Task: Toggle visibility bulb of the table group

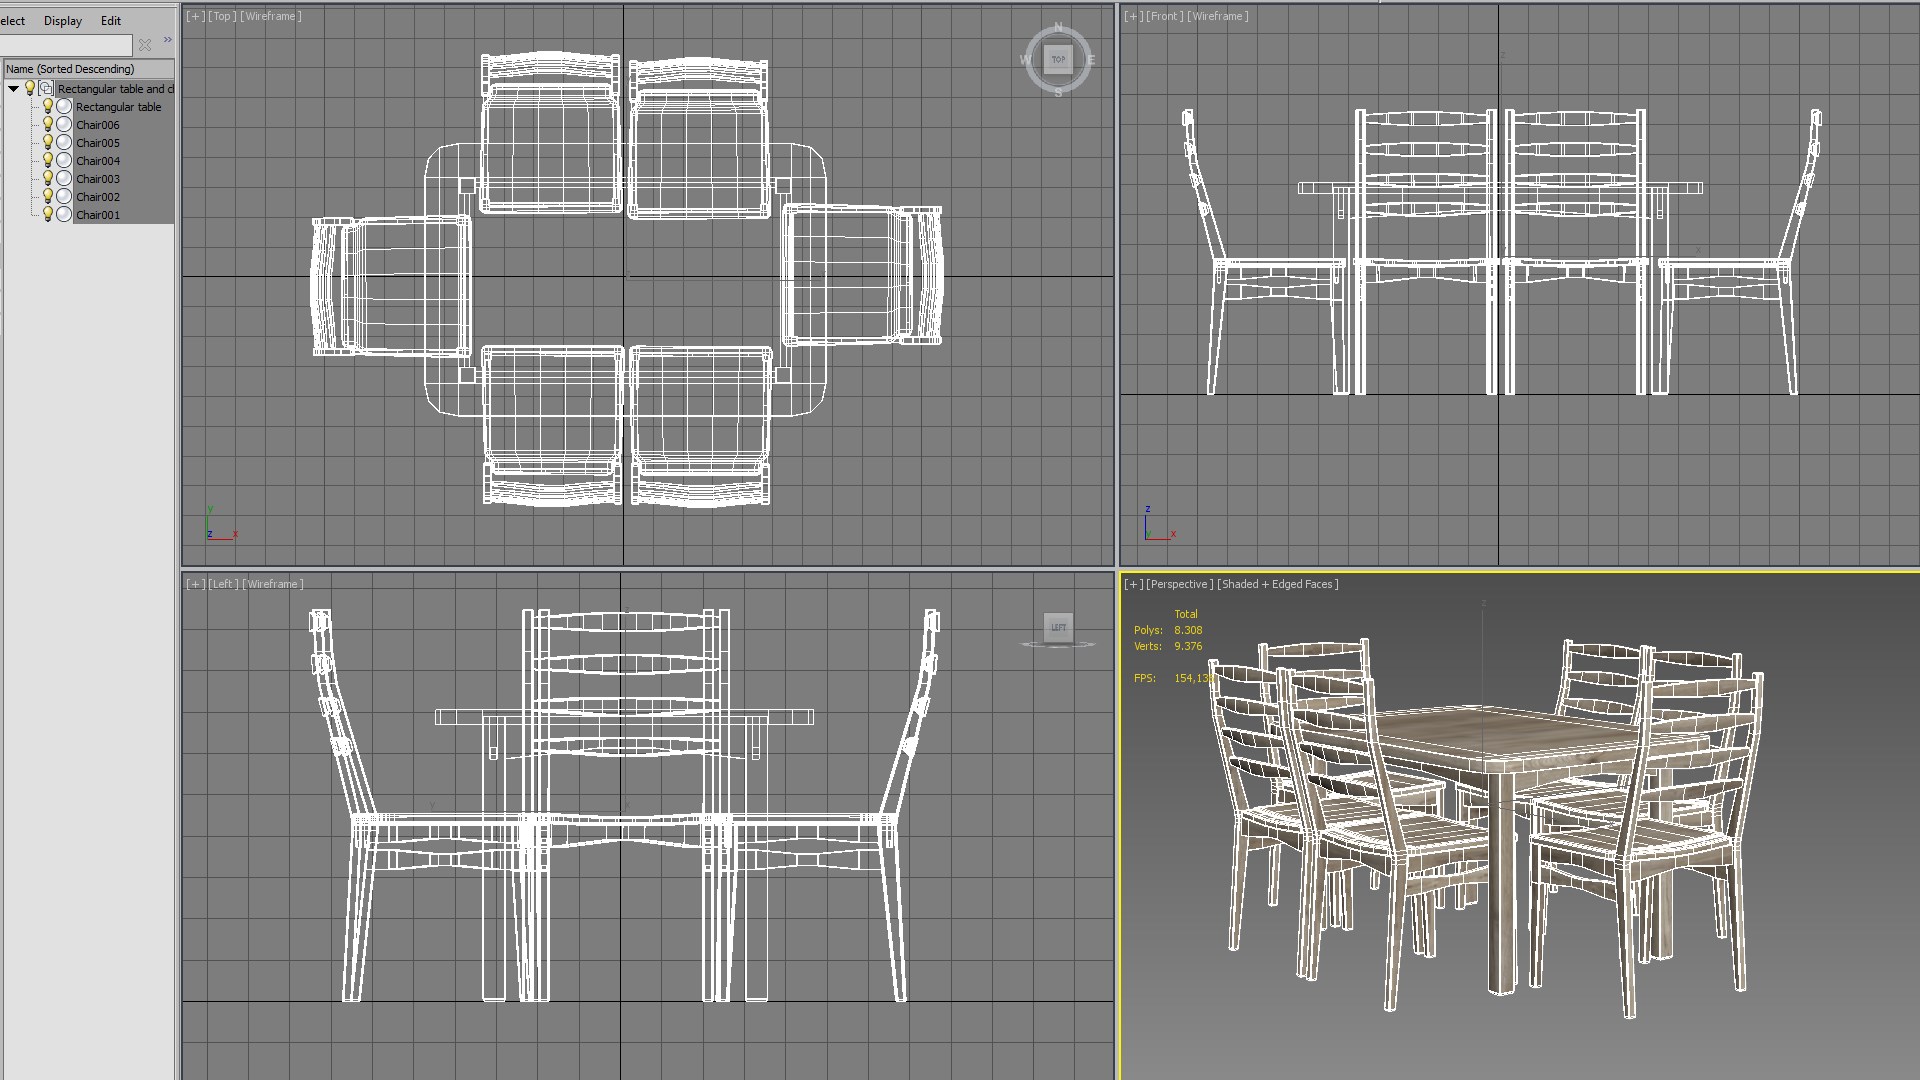Action: click(x=30, y=88)
